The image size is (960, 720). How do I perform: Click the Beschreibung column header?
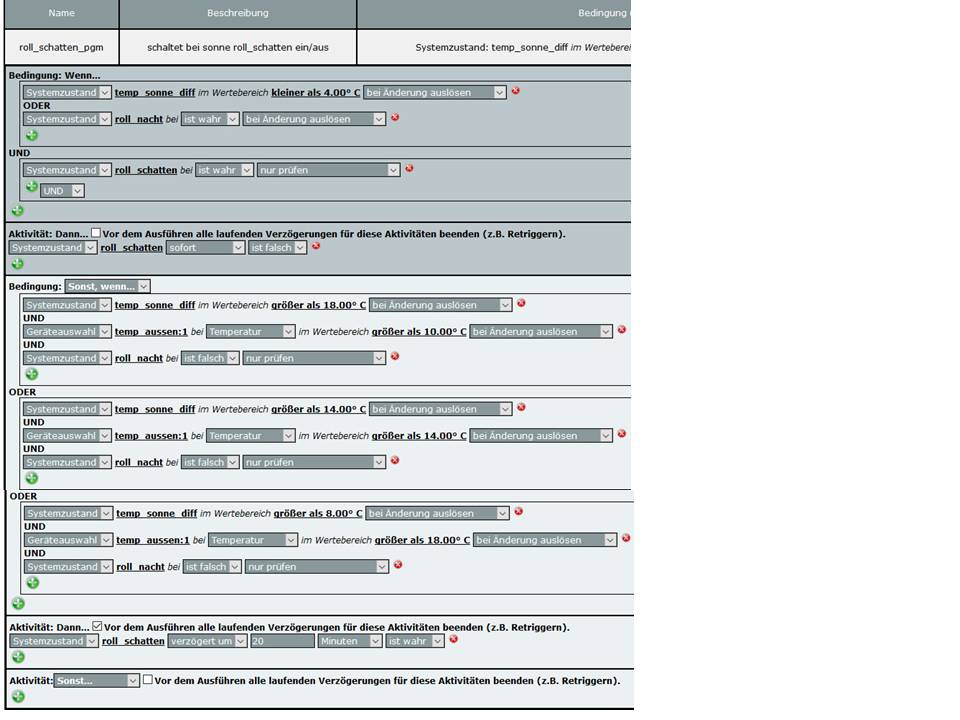coord(238,13)
